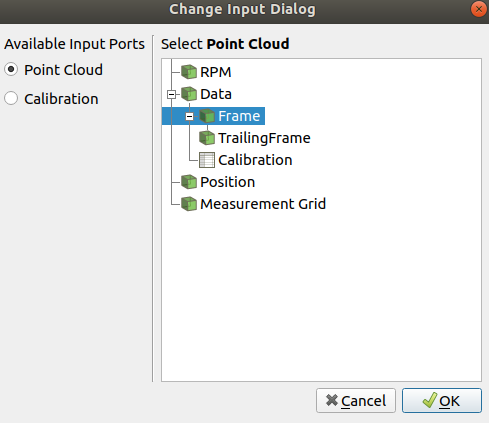
Task: Collapse the Frame tree node
Action: point(189,116)
